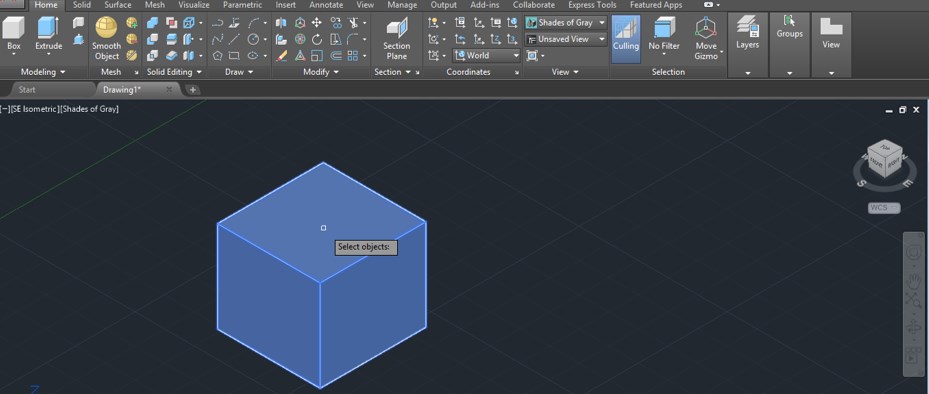Expand the Solid Editing panel
The width and height of the screenshot is (929, 394).
(x=174, y=72)
